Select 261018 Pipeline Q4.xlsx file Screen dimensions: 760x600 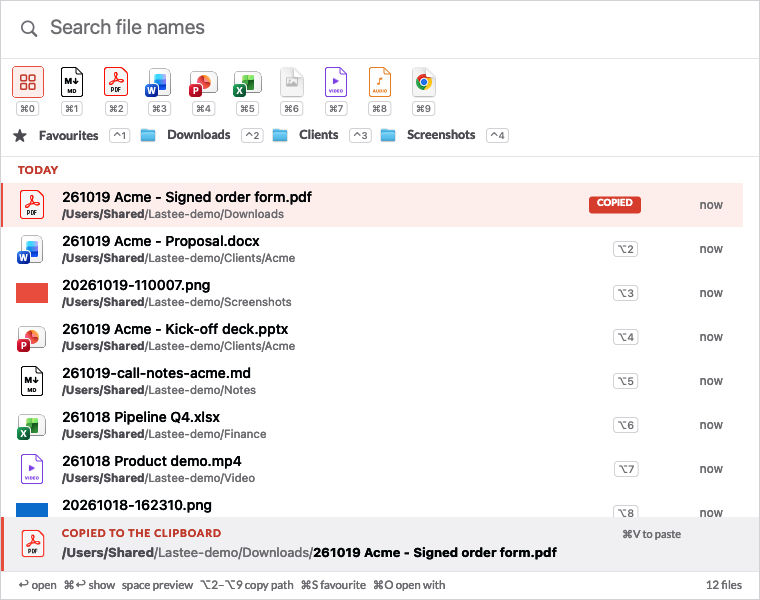click(x=372, y=426)
